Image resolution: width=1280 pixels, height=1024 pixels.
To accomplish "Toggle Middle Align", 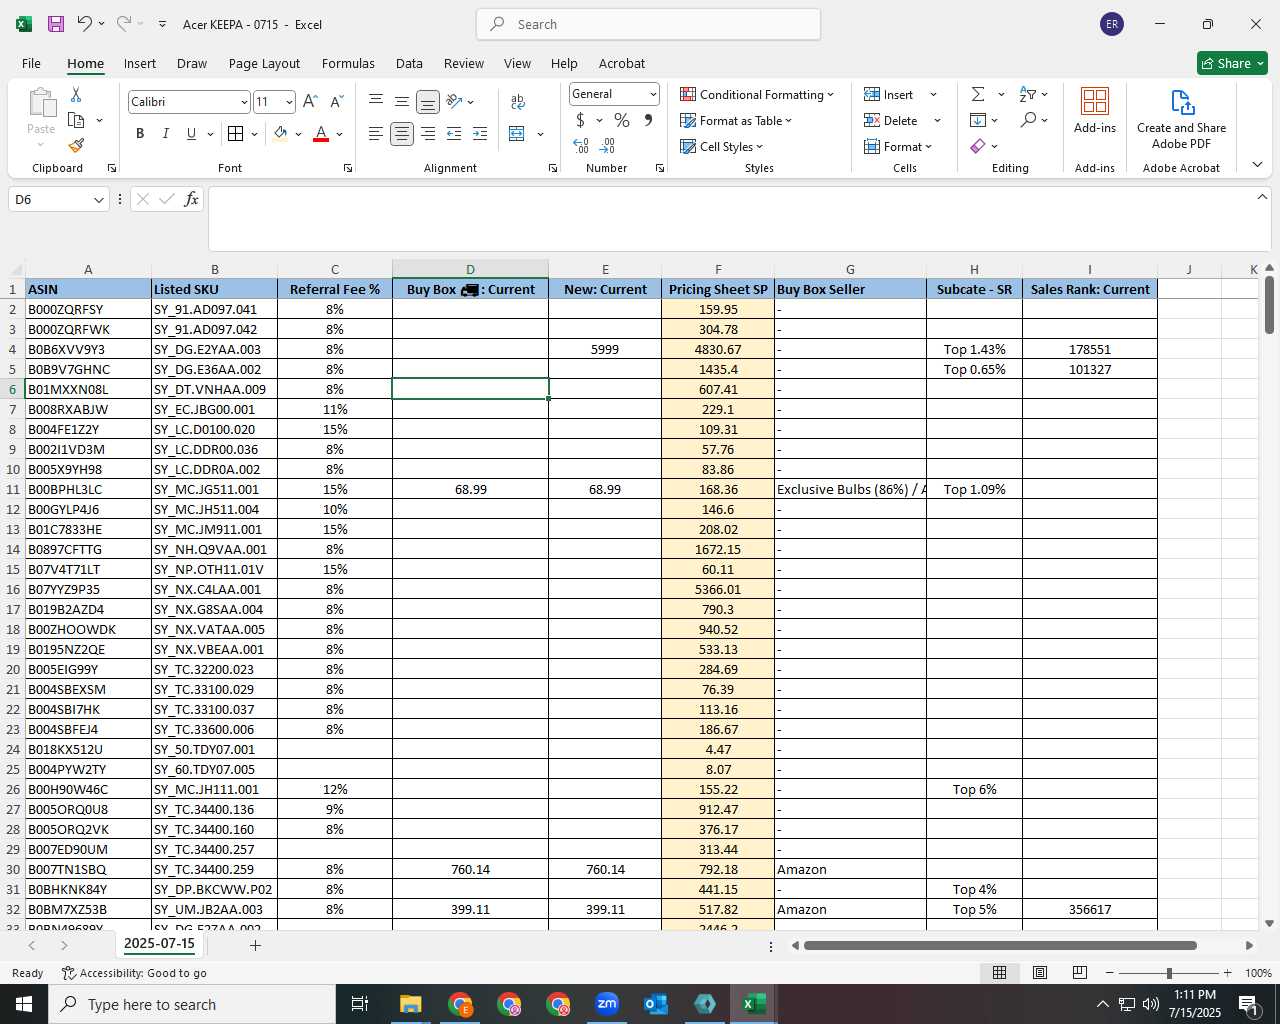I will click(402, 101).
